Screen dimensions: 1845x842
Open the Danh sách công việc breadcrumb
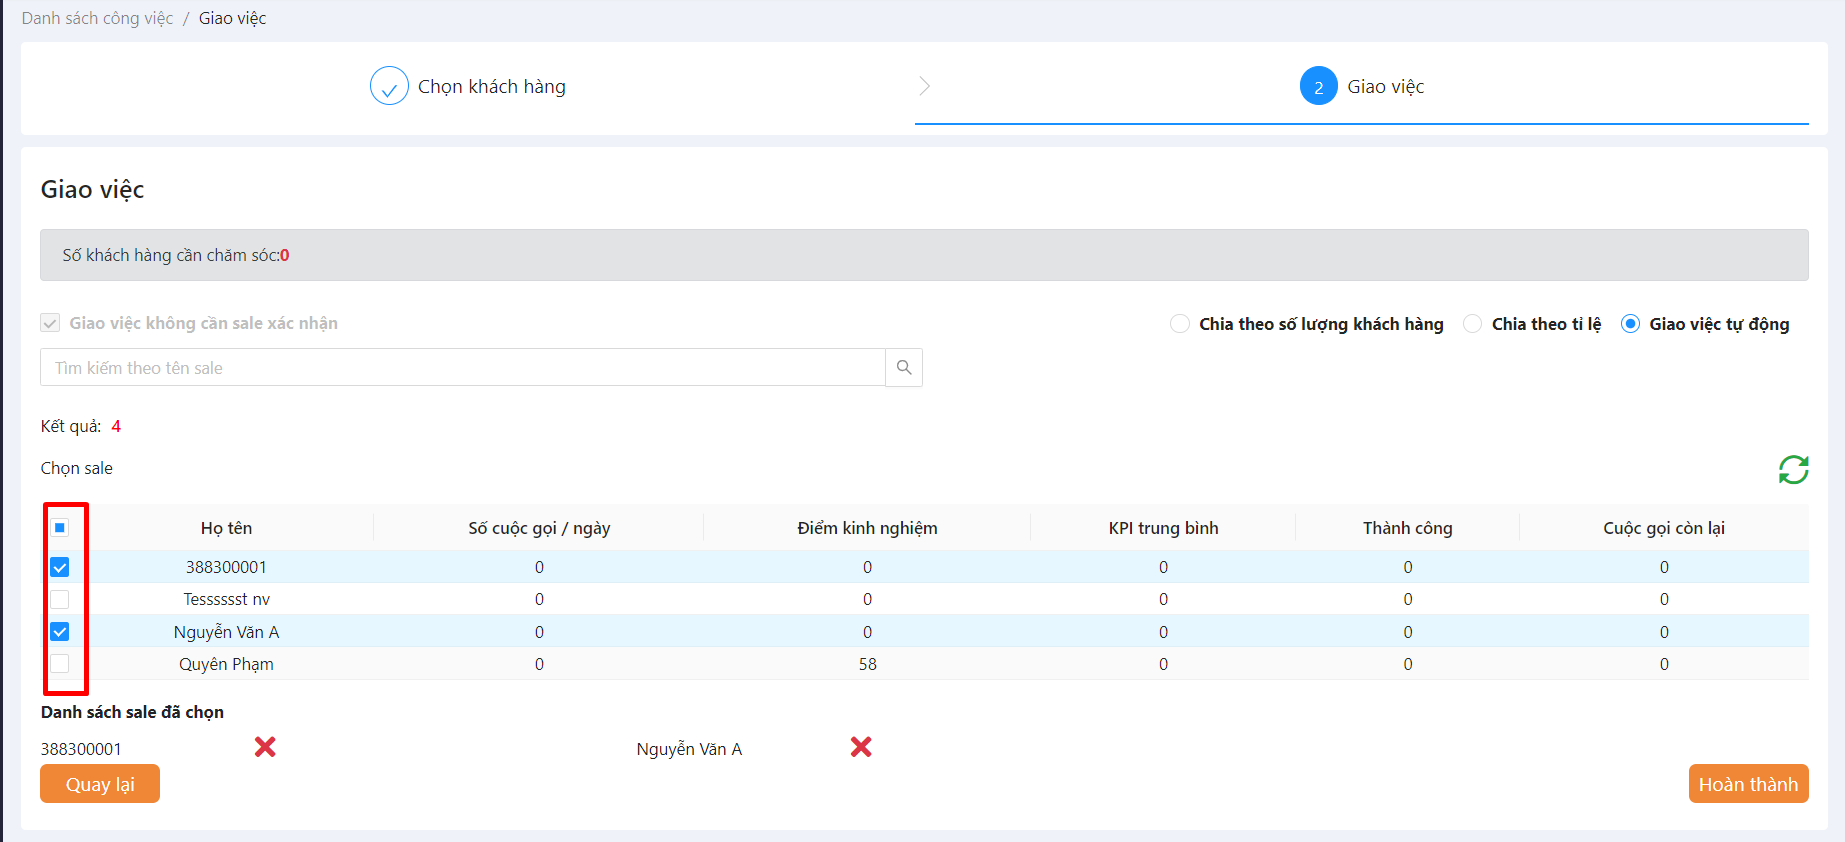click(97, 18)
